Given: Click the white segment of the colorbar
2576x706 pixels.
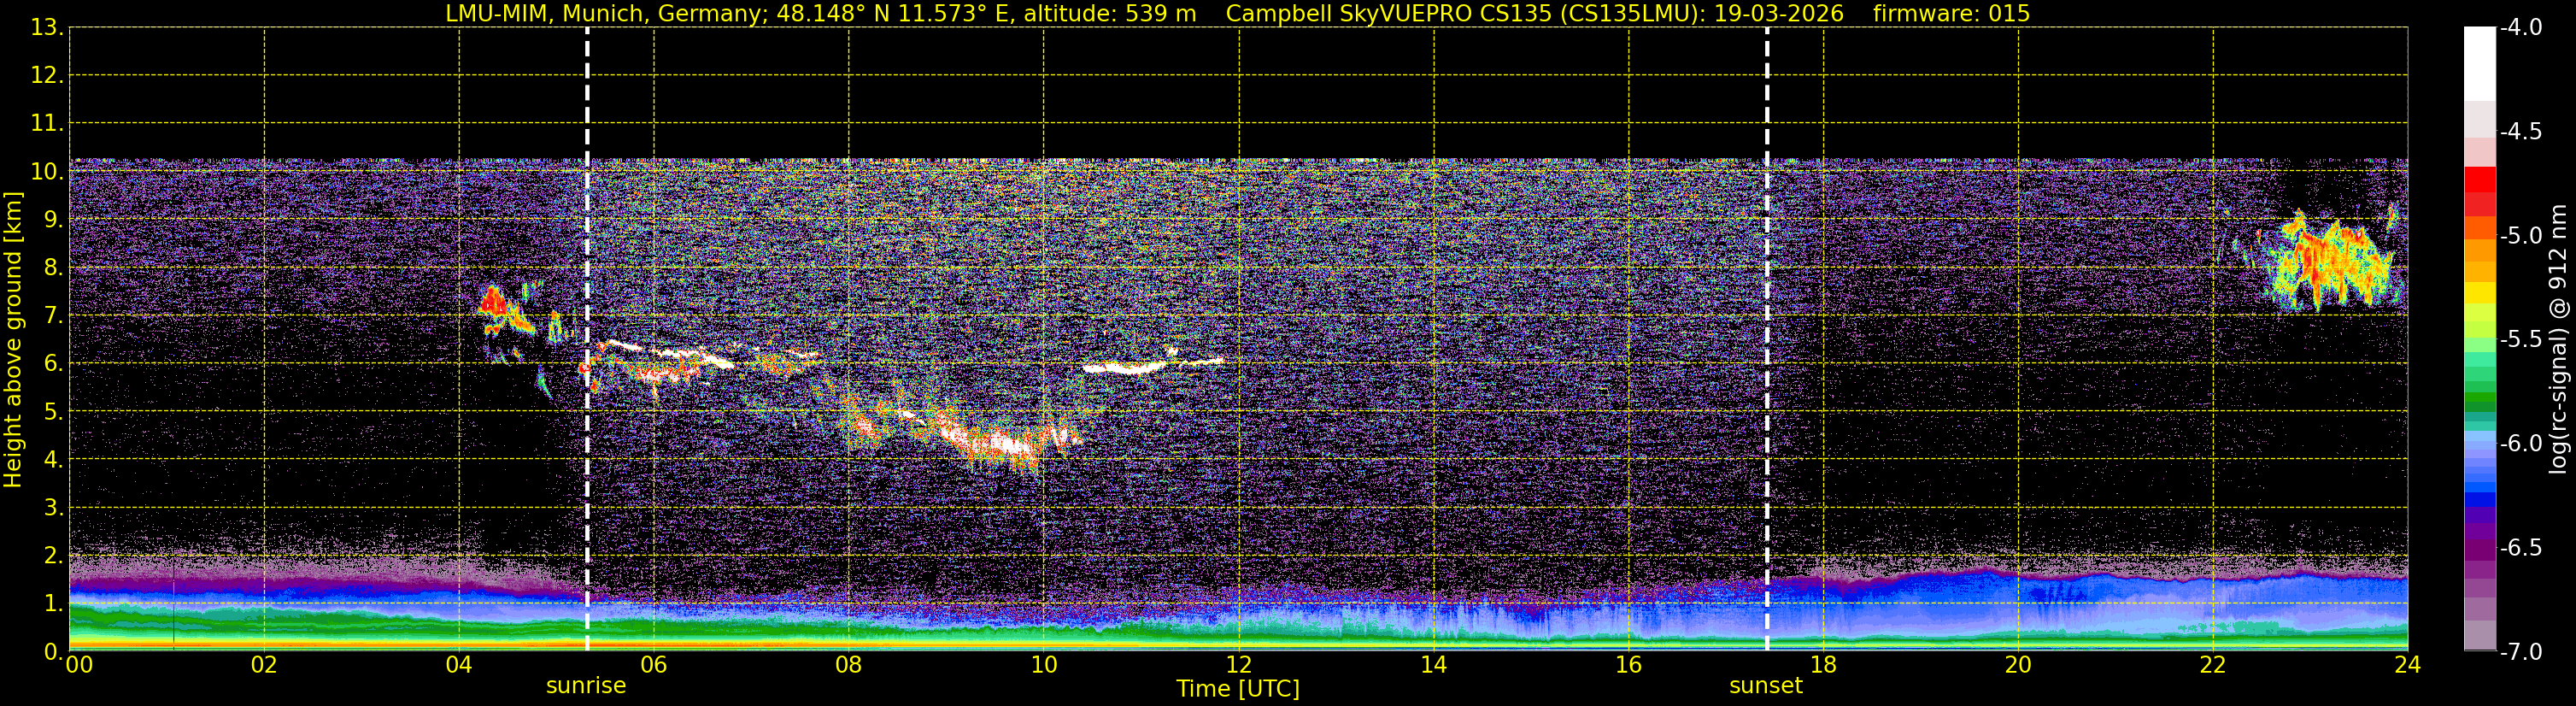Looking at the screenshot, I should click(2479, 64).
